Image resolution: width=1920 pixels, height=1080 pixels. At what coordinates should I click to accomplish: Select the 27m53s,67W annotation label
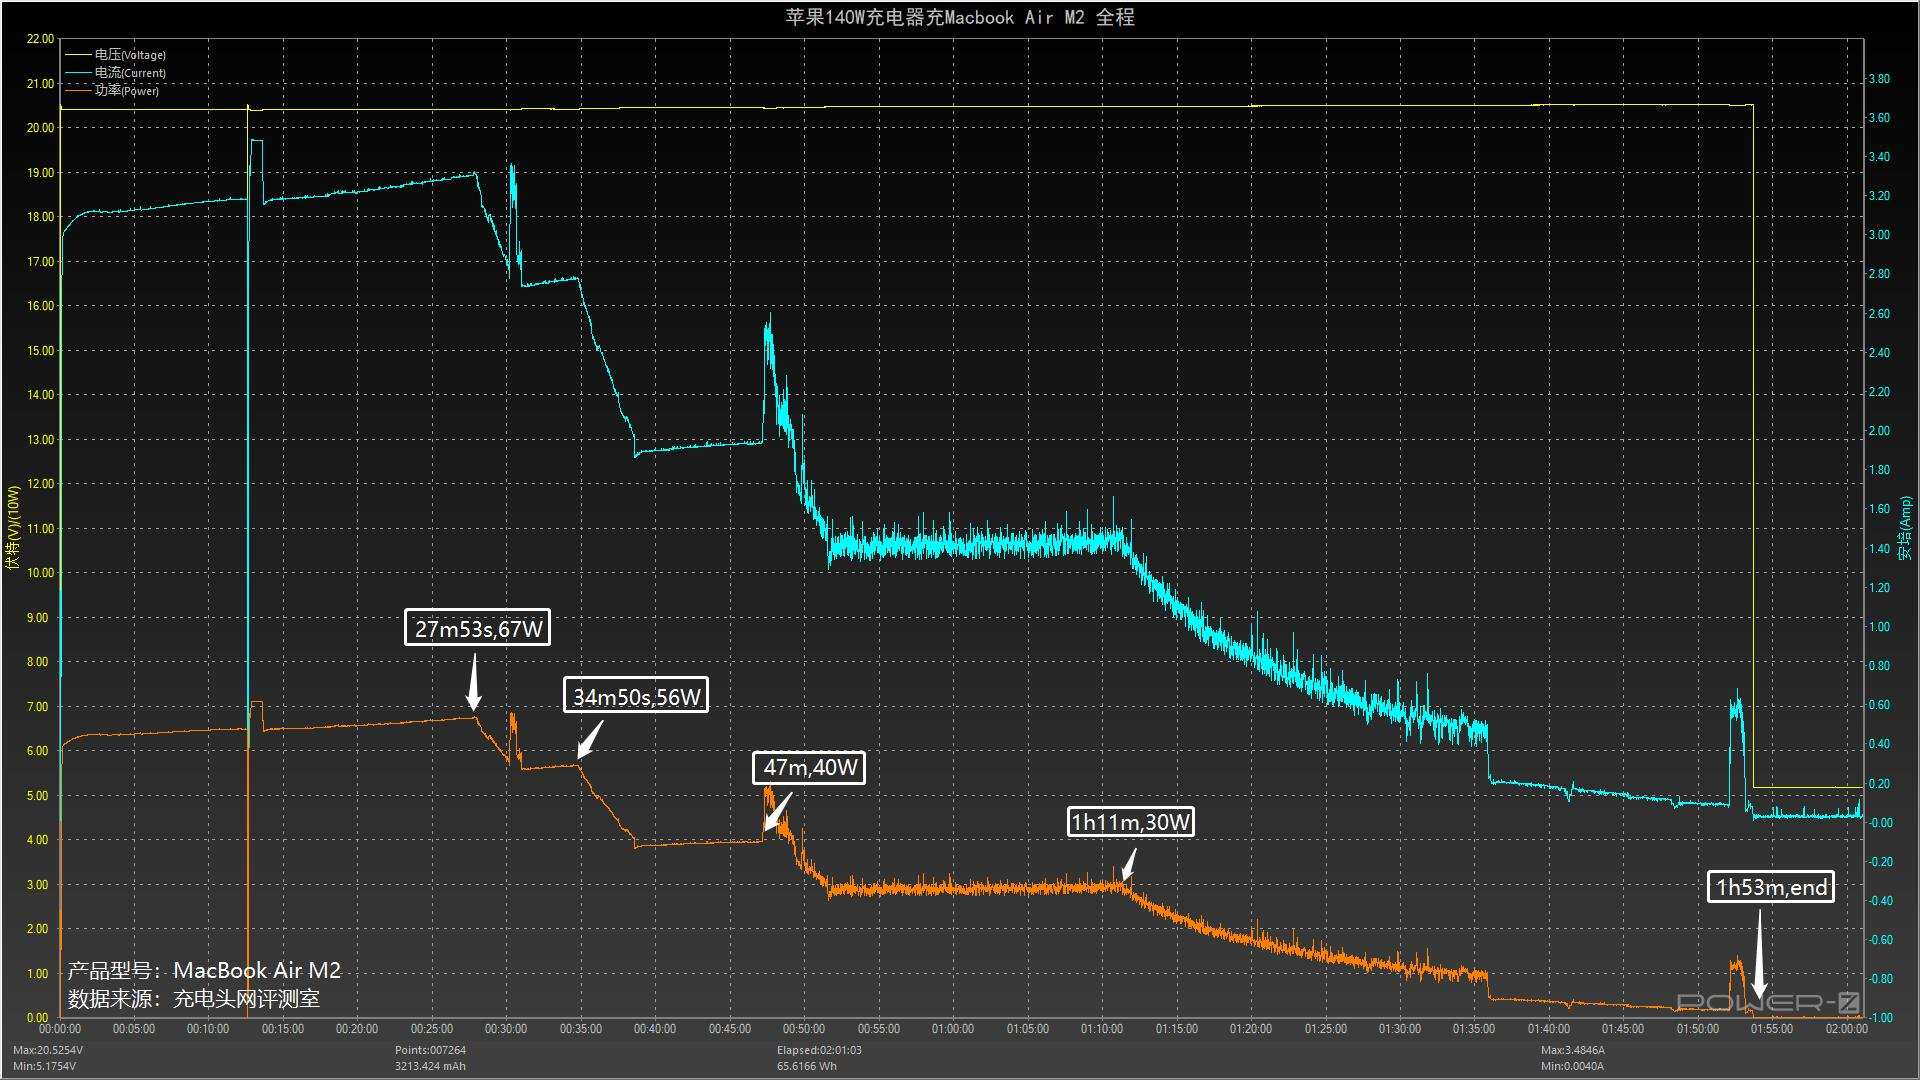478,628
